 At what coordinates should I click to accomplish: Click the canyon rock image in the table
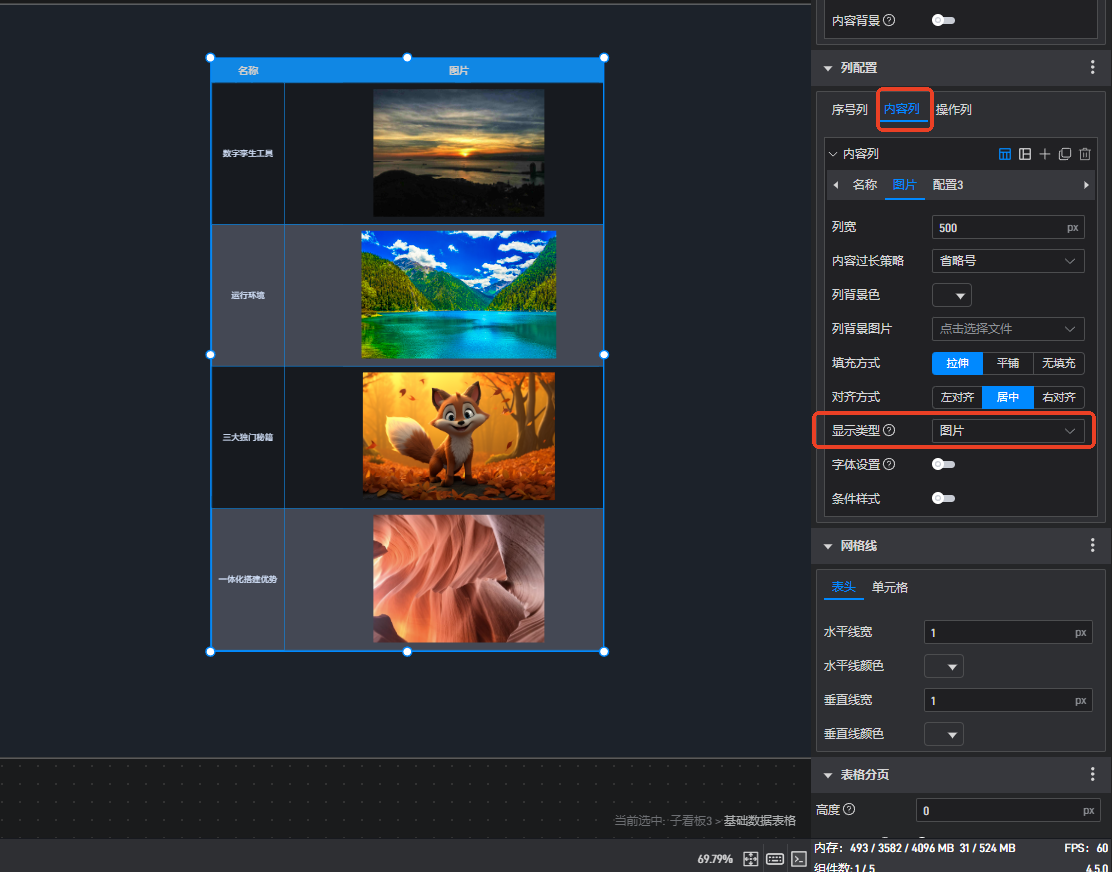(x=459, y=578)
